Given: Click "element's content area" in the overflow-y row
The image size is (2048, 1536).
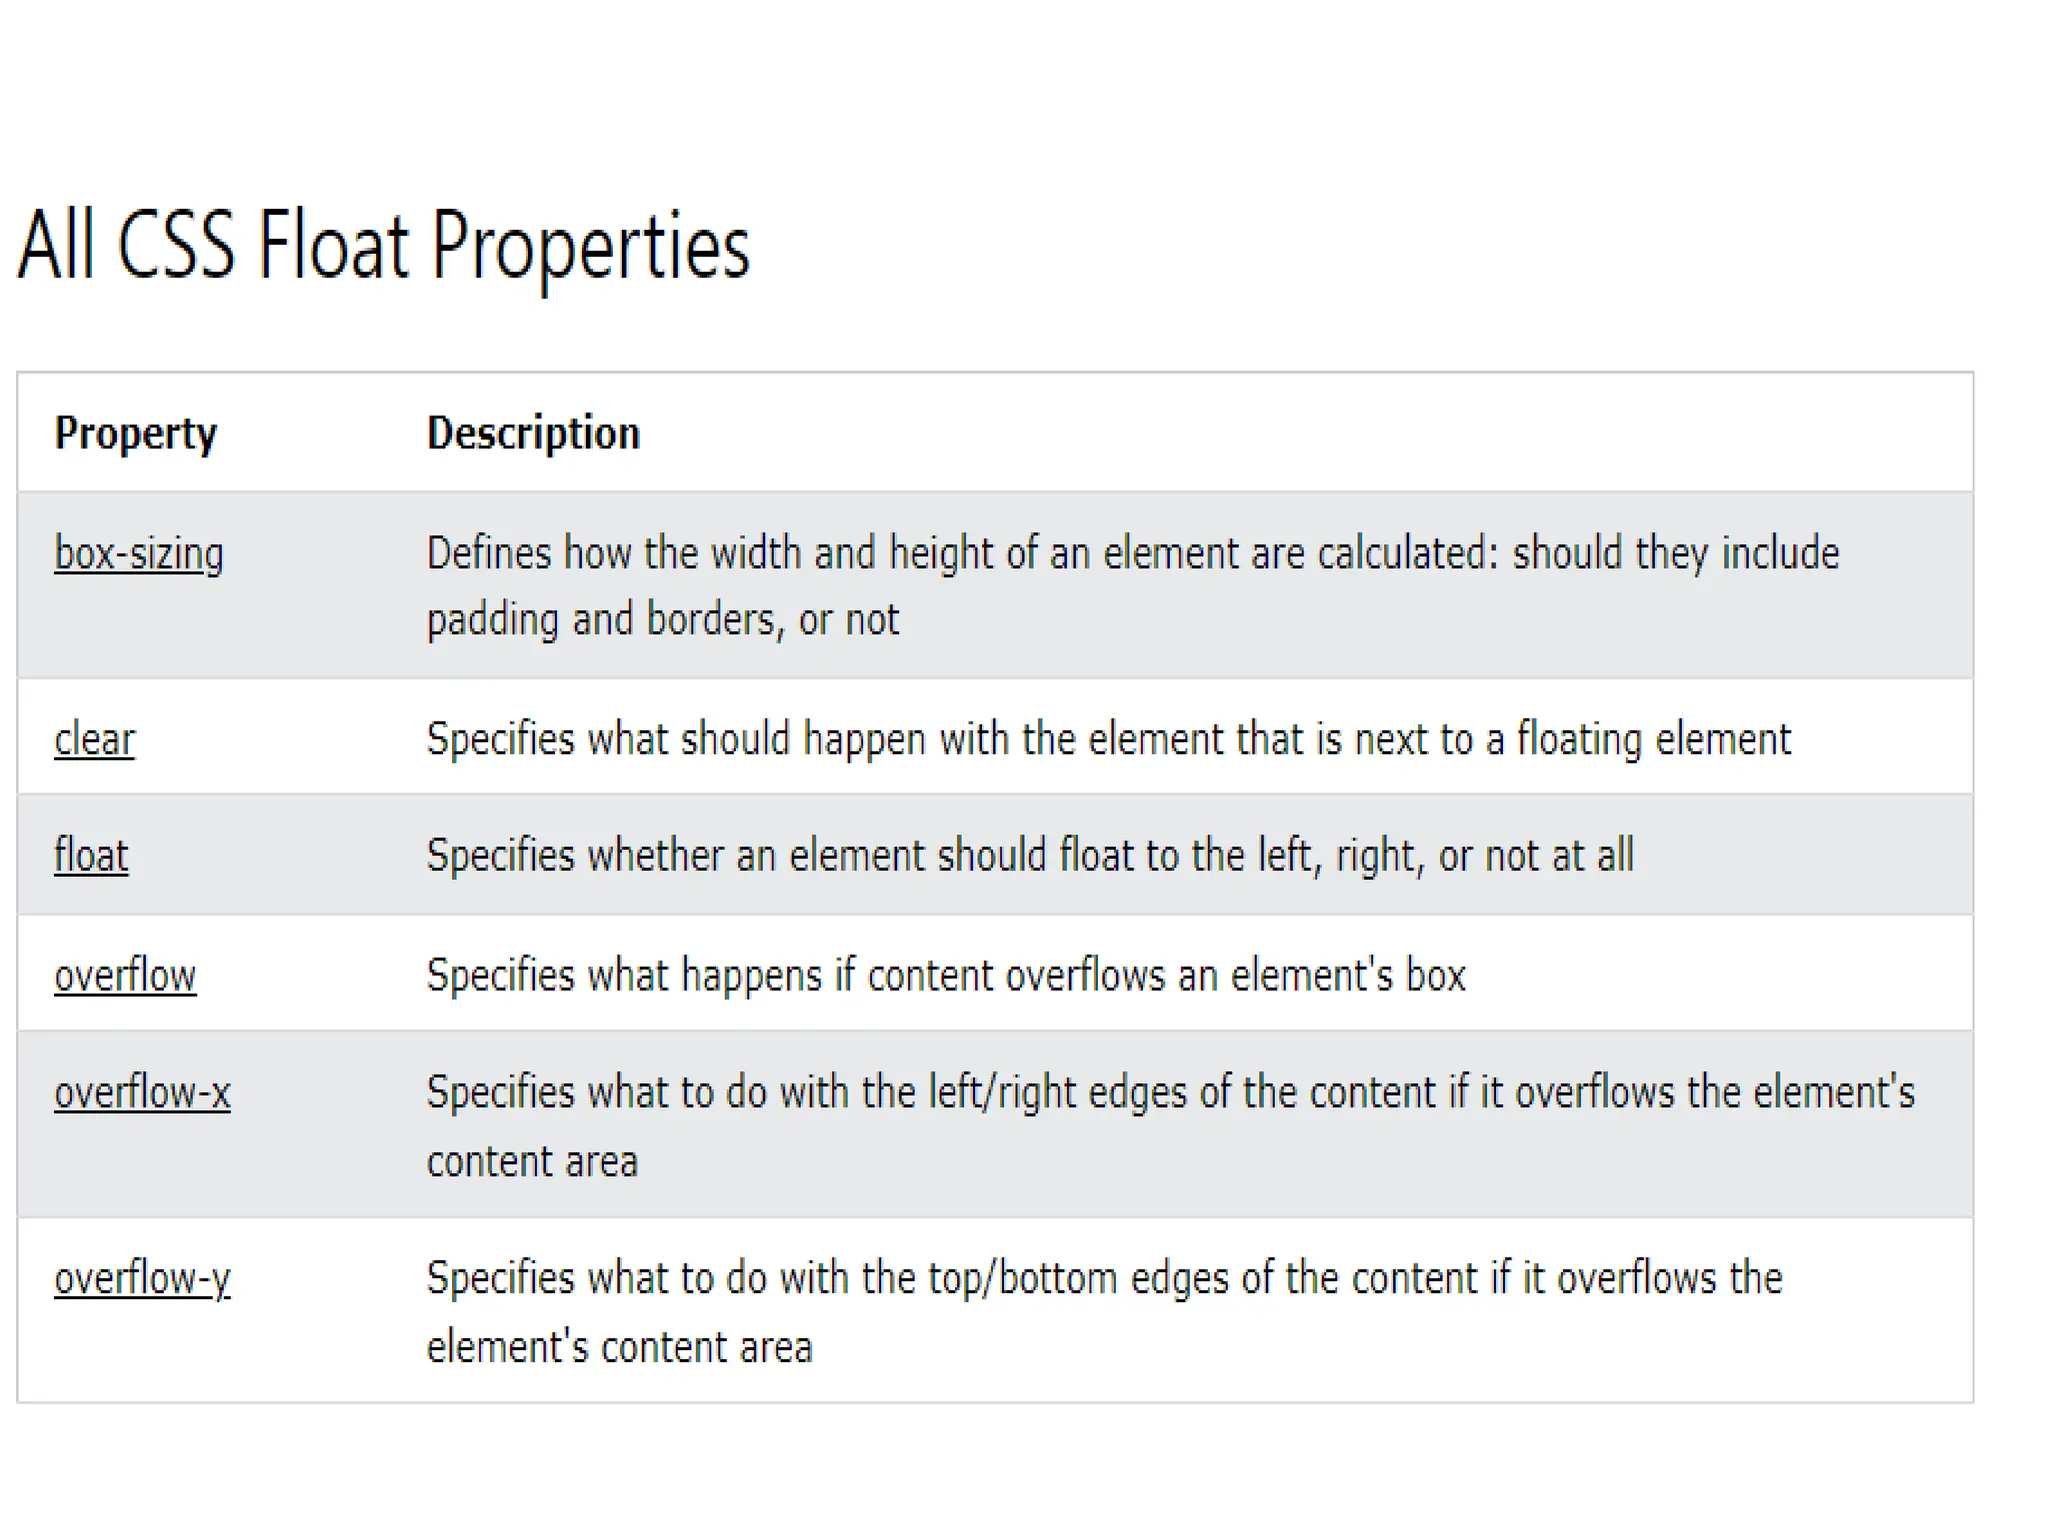Looking at the screenshot, I should [x=620, y=1347].
